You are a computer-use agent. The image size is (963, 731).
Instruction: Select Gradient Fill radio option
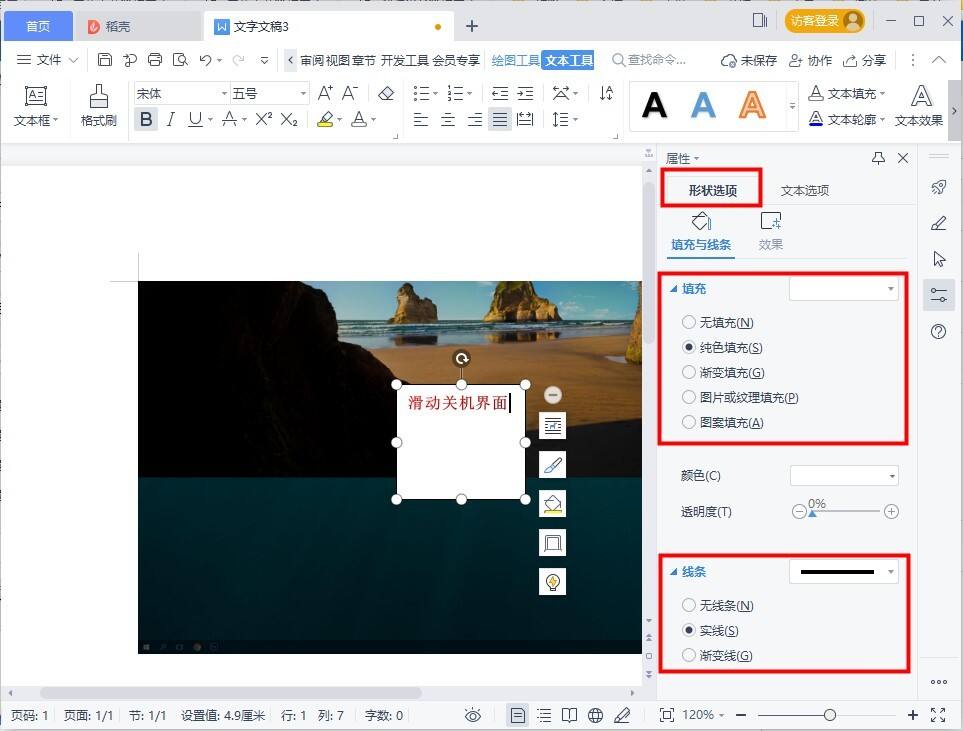tap(688, 372)
